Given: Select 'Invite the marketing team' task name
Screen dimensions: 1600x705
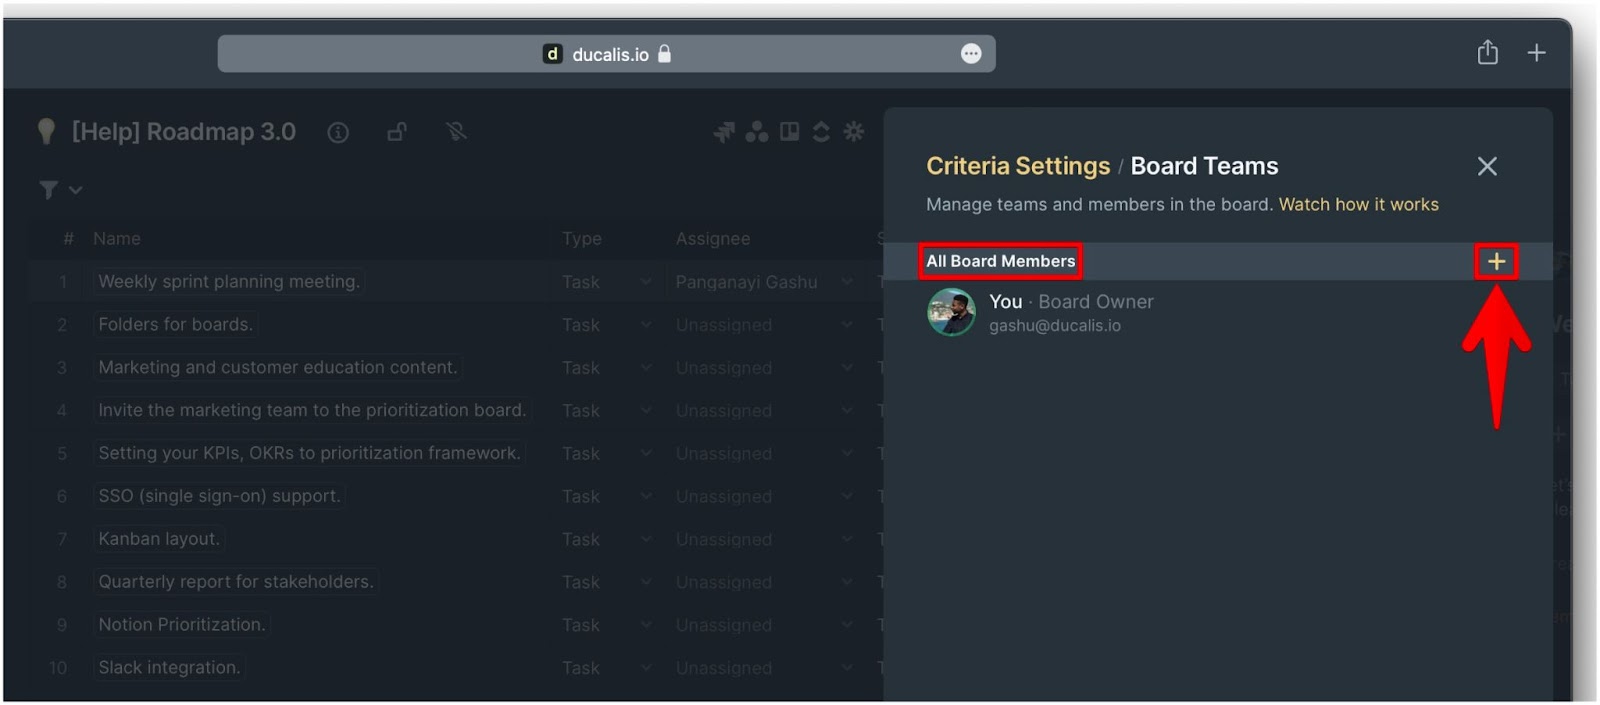Looking at the screenshot, I should click(311, 411).
